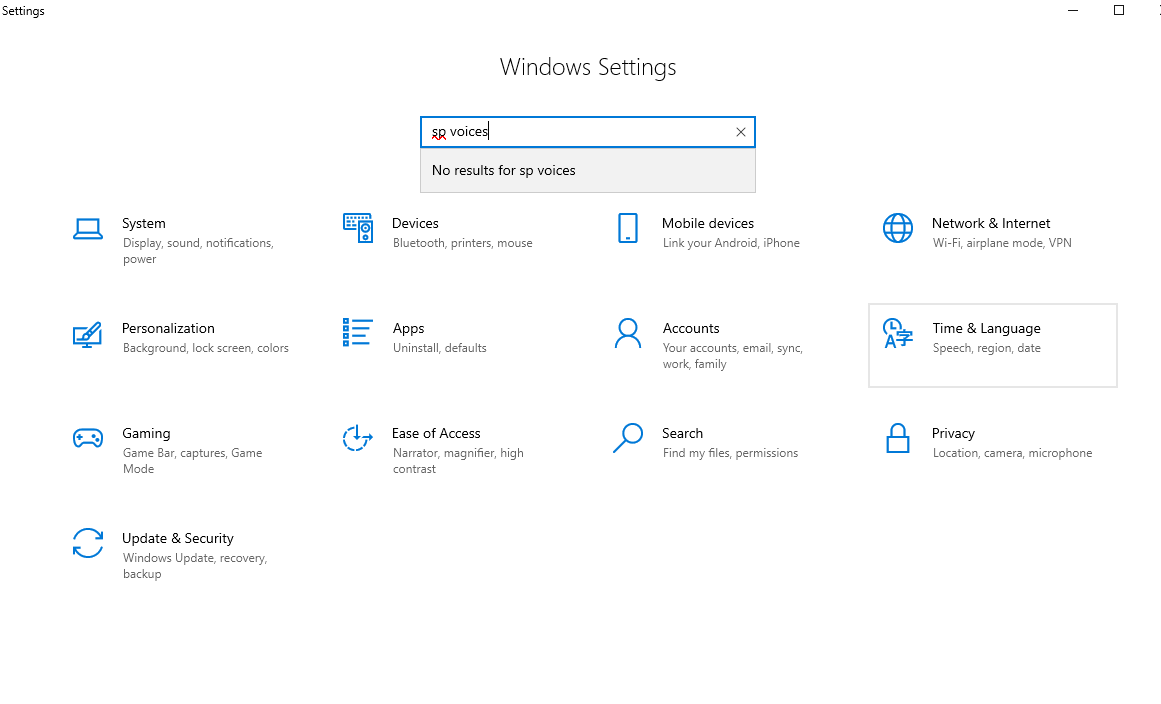1161x704 pixels.
Task: Choose Personalization title
Action: (168, 329)
